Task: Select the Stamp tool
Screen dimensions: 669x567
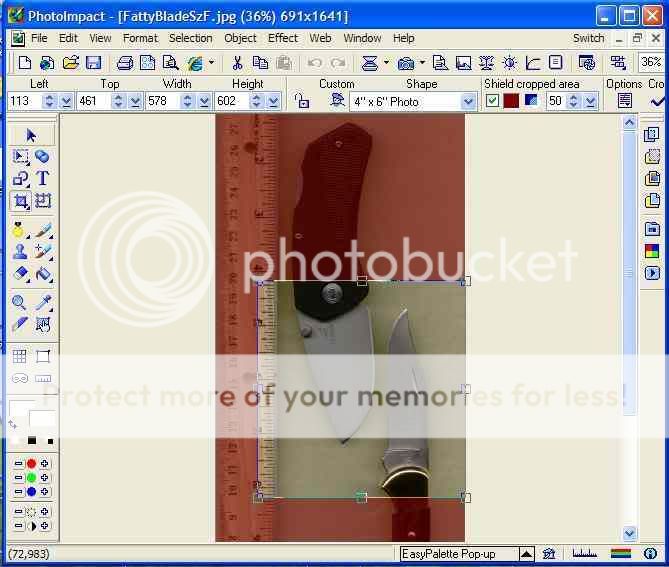Action: 20,252
